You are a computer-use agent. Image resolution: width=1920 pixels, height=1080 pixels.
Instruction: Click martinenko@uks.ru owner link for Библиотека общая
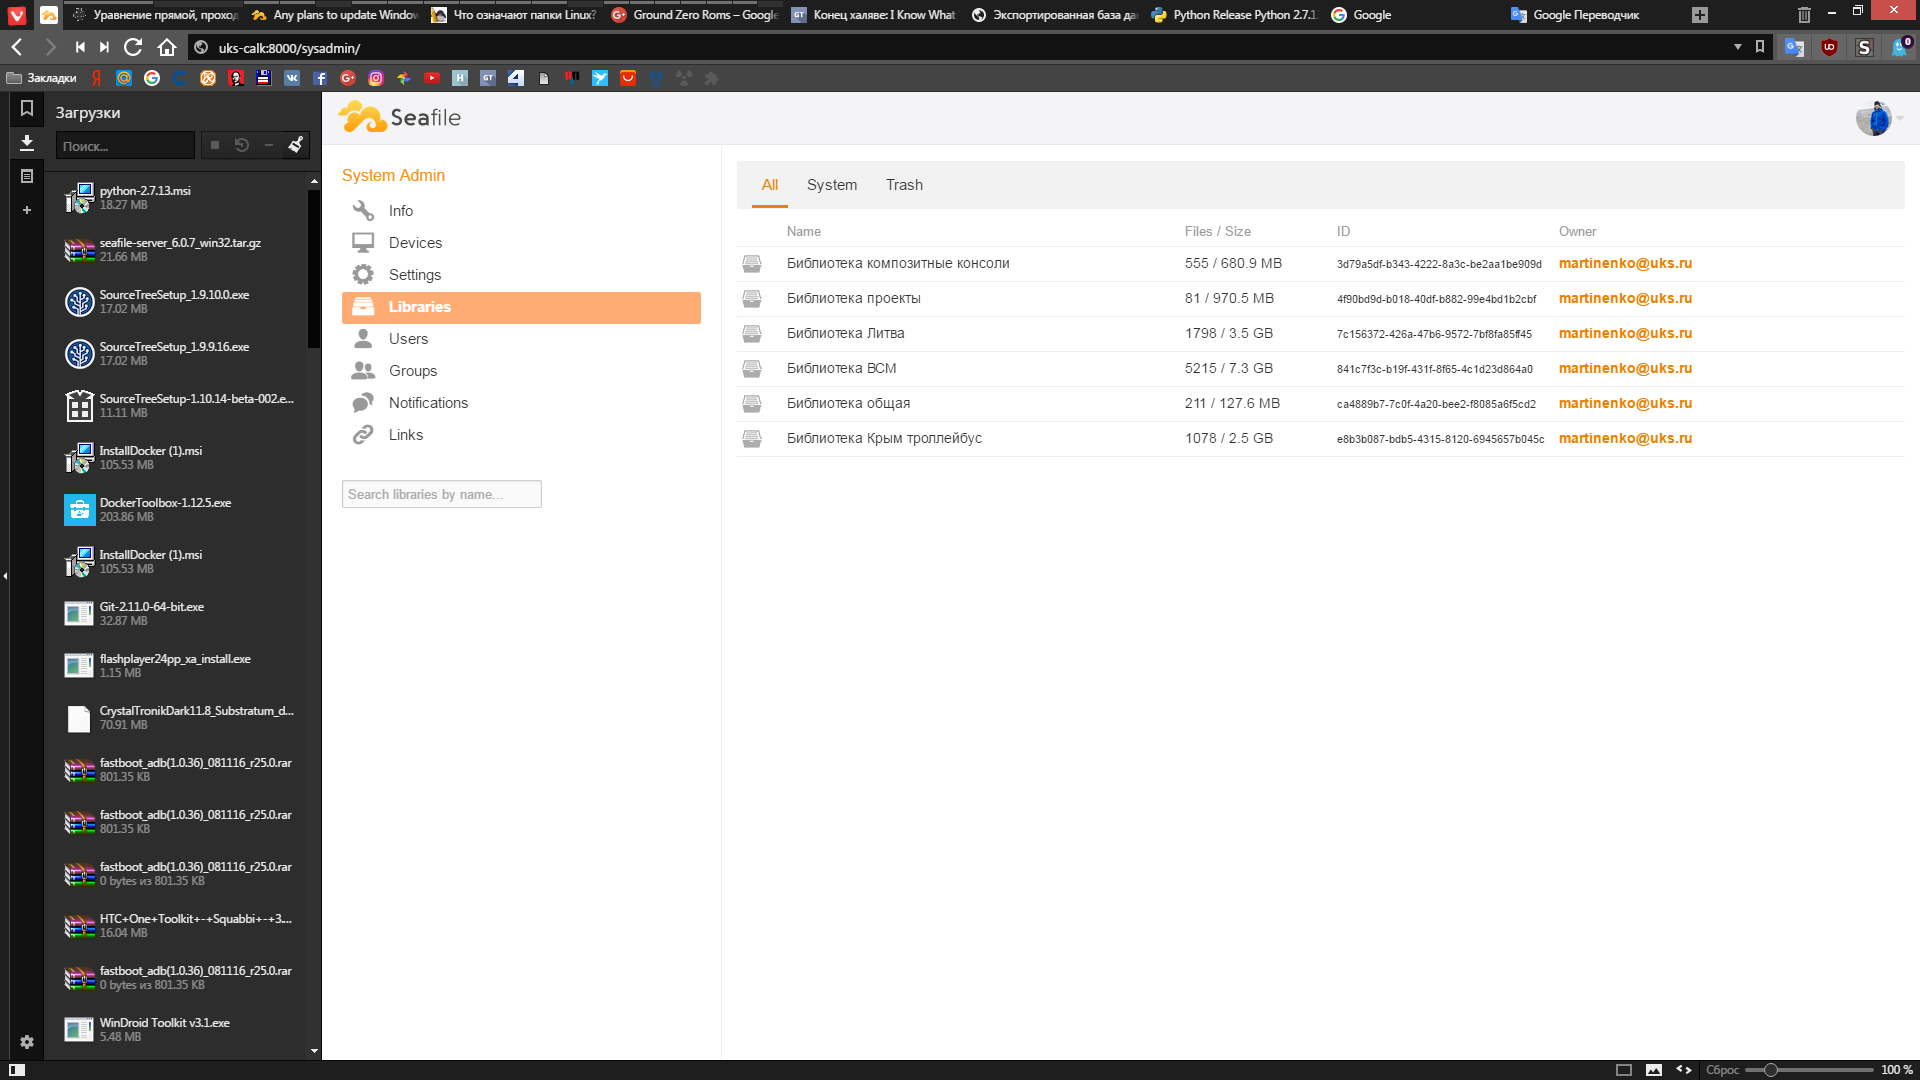(1625, 402)
